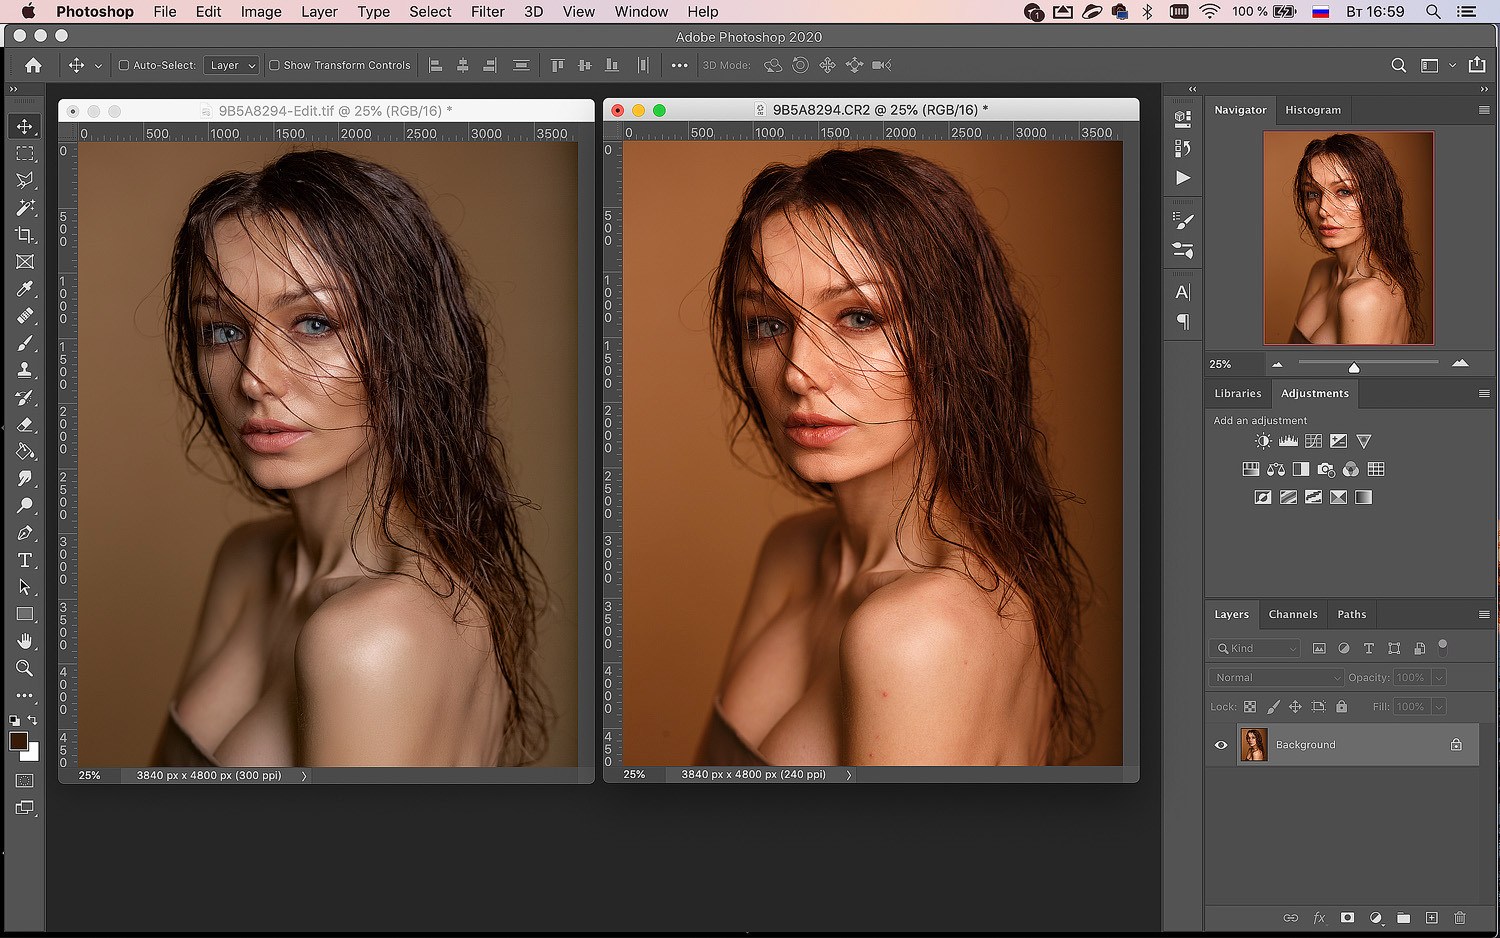Viewport: 1500px width, 938px height.
Task: Select the Zoom tool
Action: (x=25, y=668)
